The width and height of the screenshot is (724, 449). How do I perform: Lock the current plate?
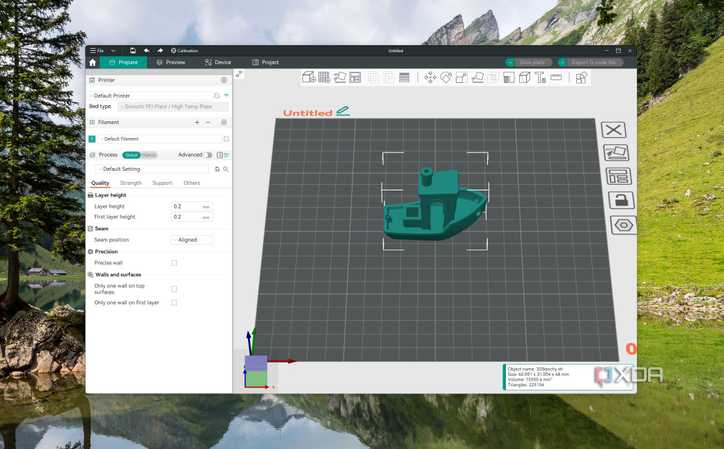[x=621, y=200]
